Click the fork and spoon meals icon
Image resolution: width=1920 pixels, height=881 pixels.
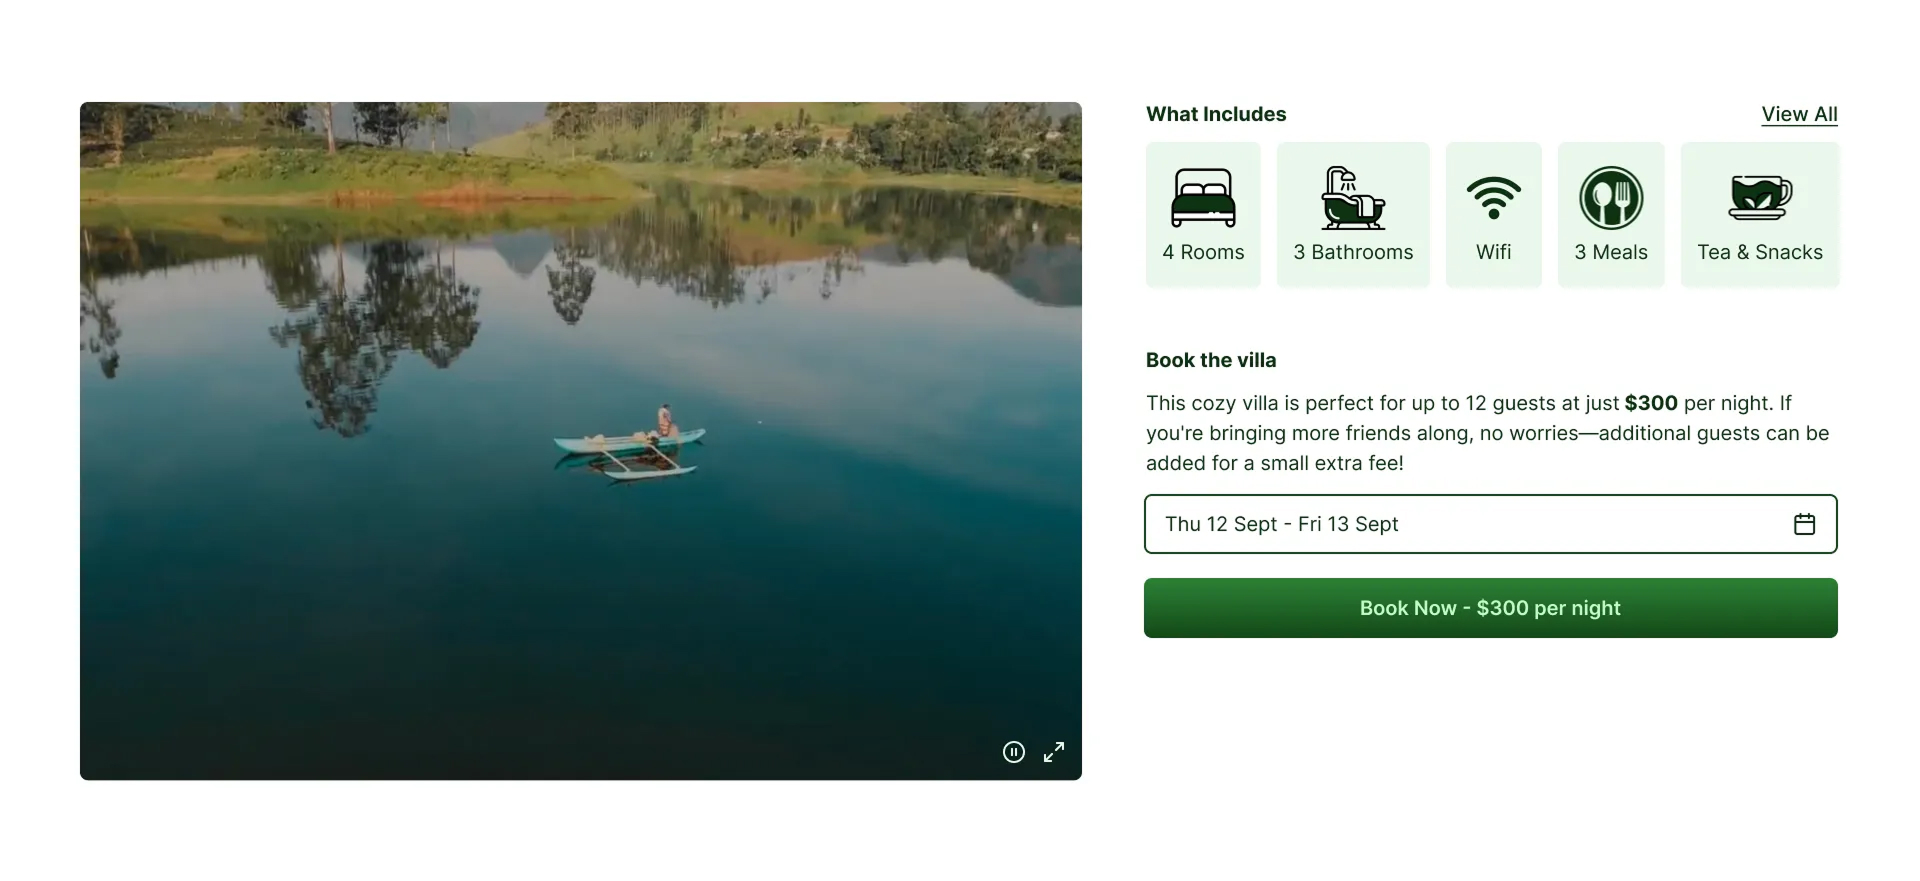(1611, 198)
